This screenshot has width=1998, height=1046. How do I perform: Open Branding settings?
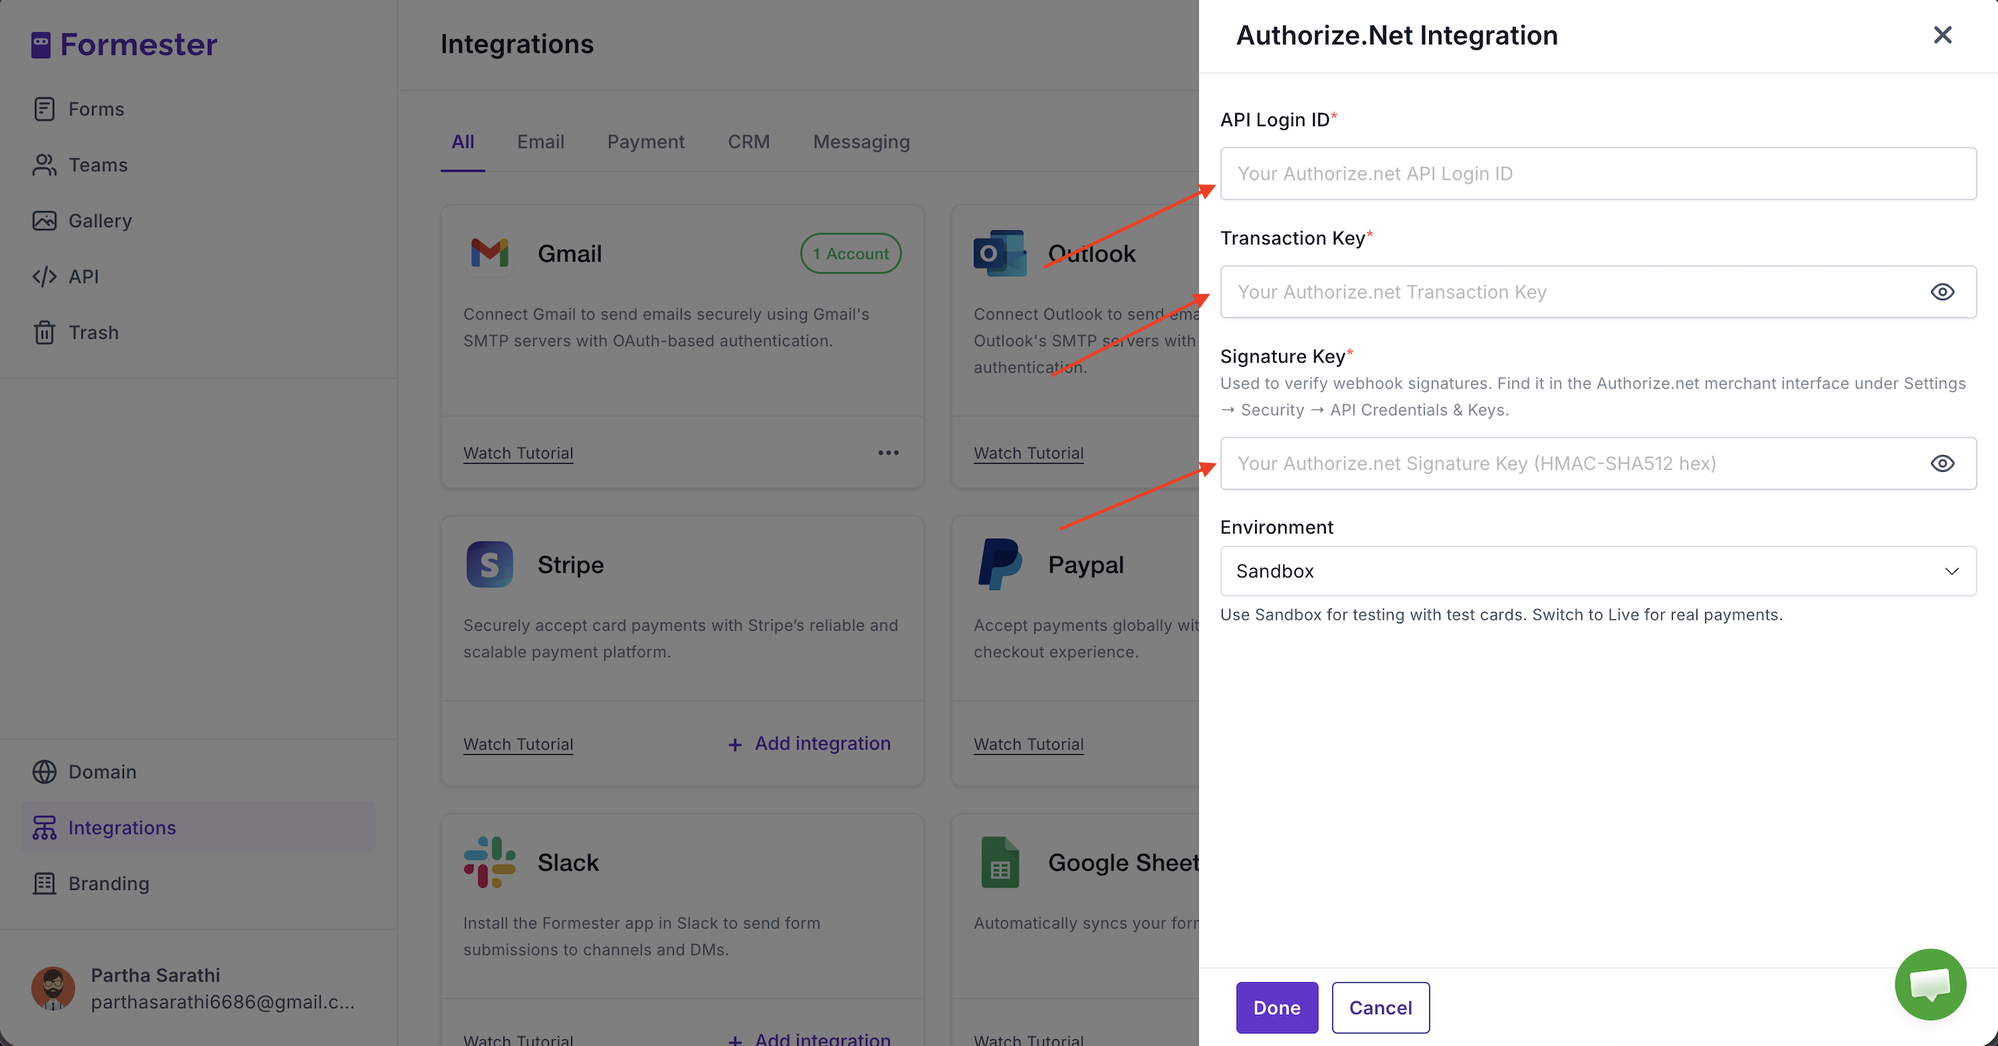108,884
